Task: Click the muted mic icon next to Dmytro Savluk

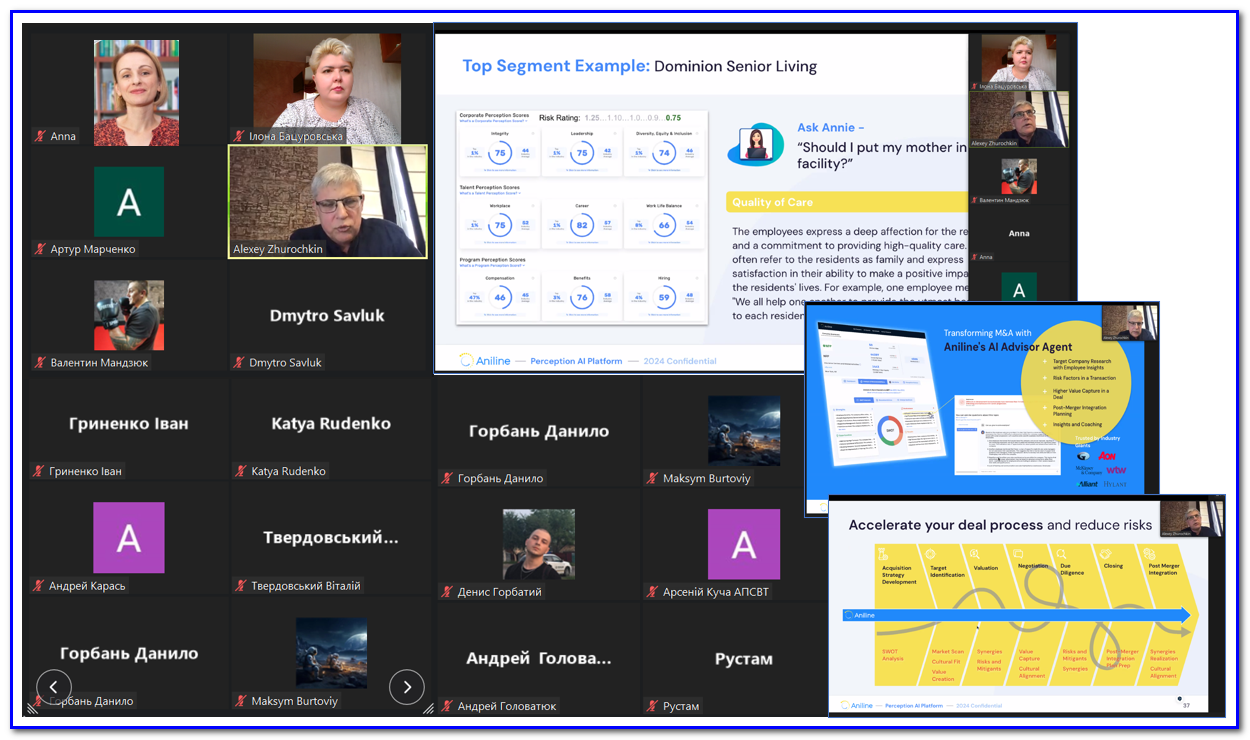Action: [x=239, y=362]
